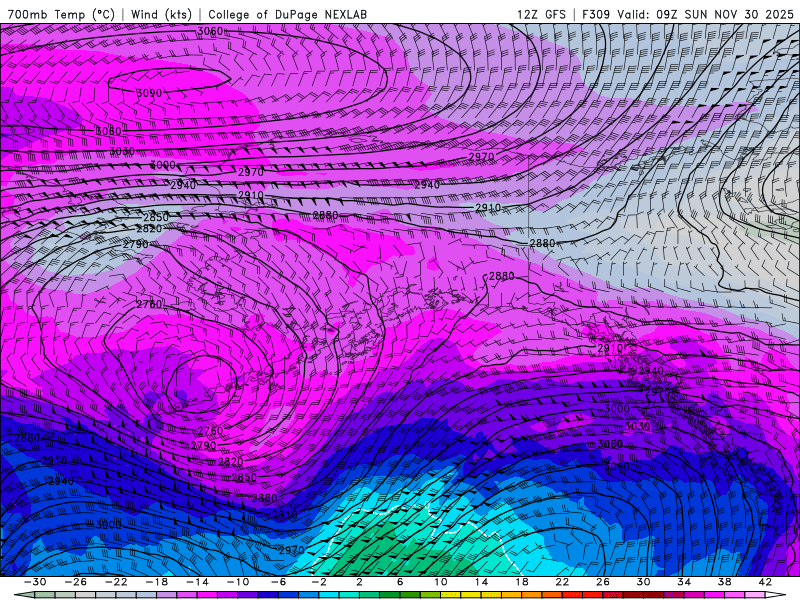800x600 pixels.
Task: Click the -22 value on the temperature scale
Action: pos(116,582)
